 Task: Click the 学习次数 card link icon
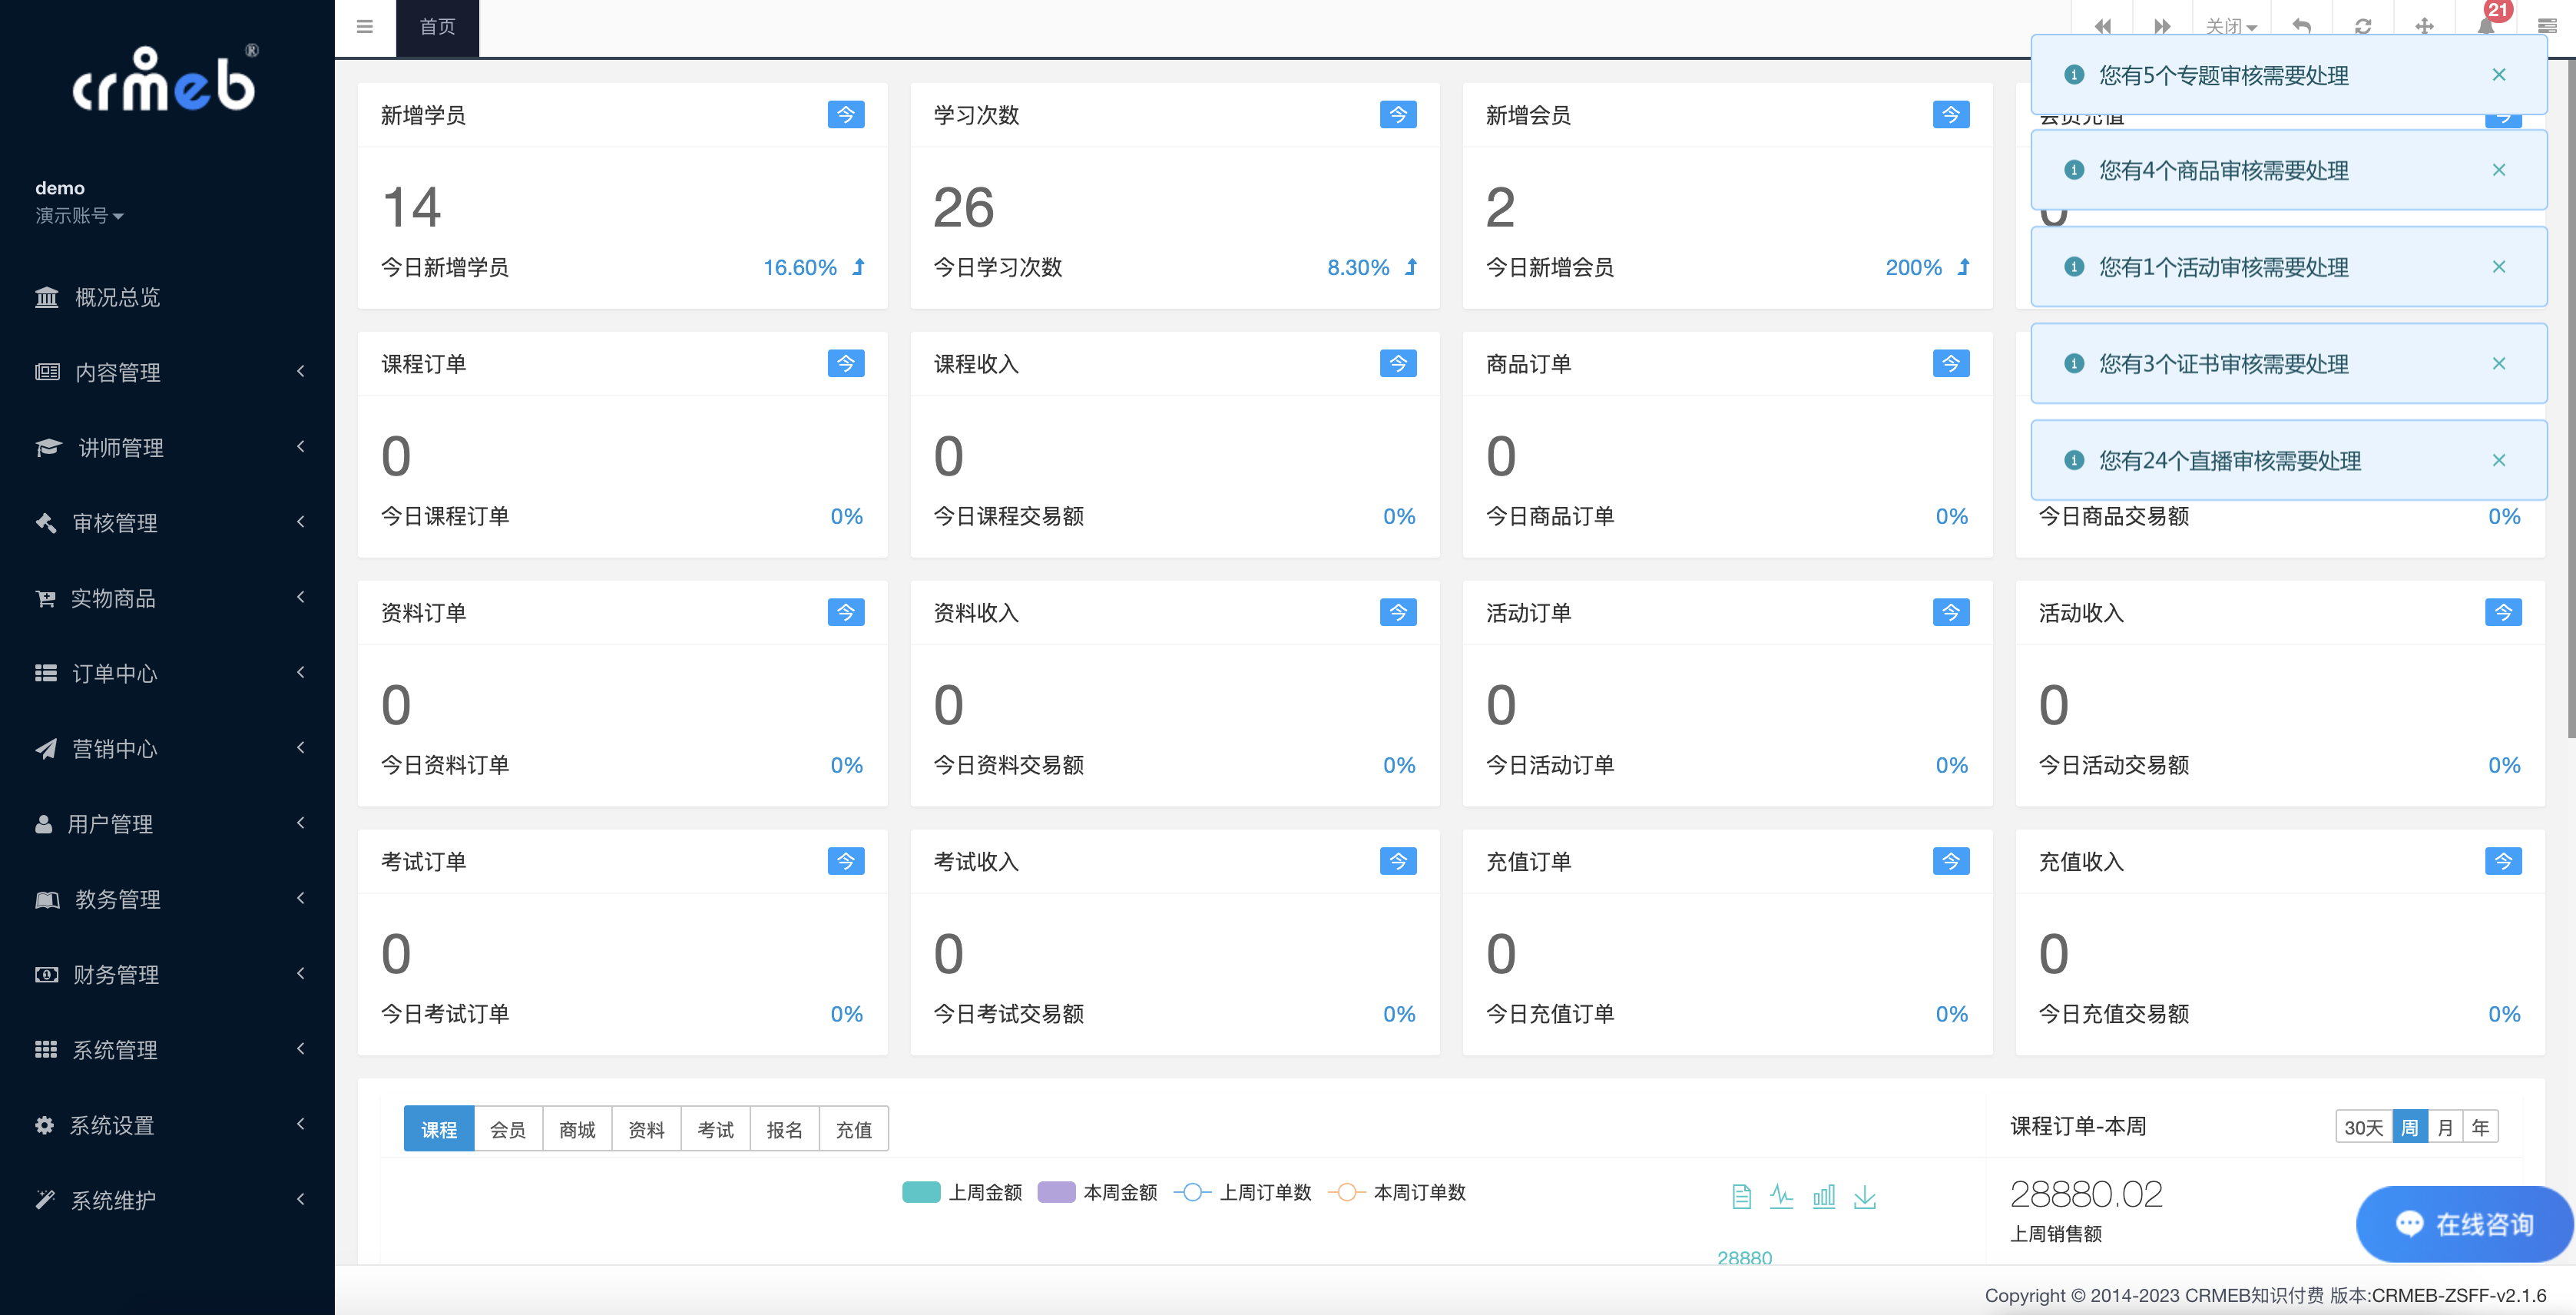1398,115
